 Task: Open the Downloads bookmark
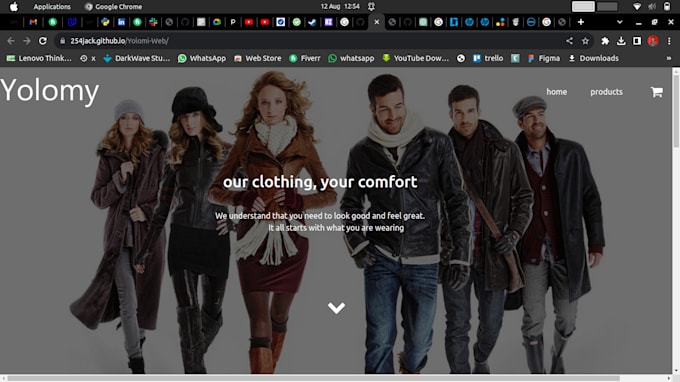(x=594, y=58)
